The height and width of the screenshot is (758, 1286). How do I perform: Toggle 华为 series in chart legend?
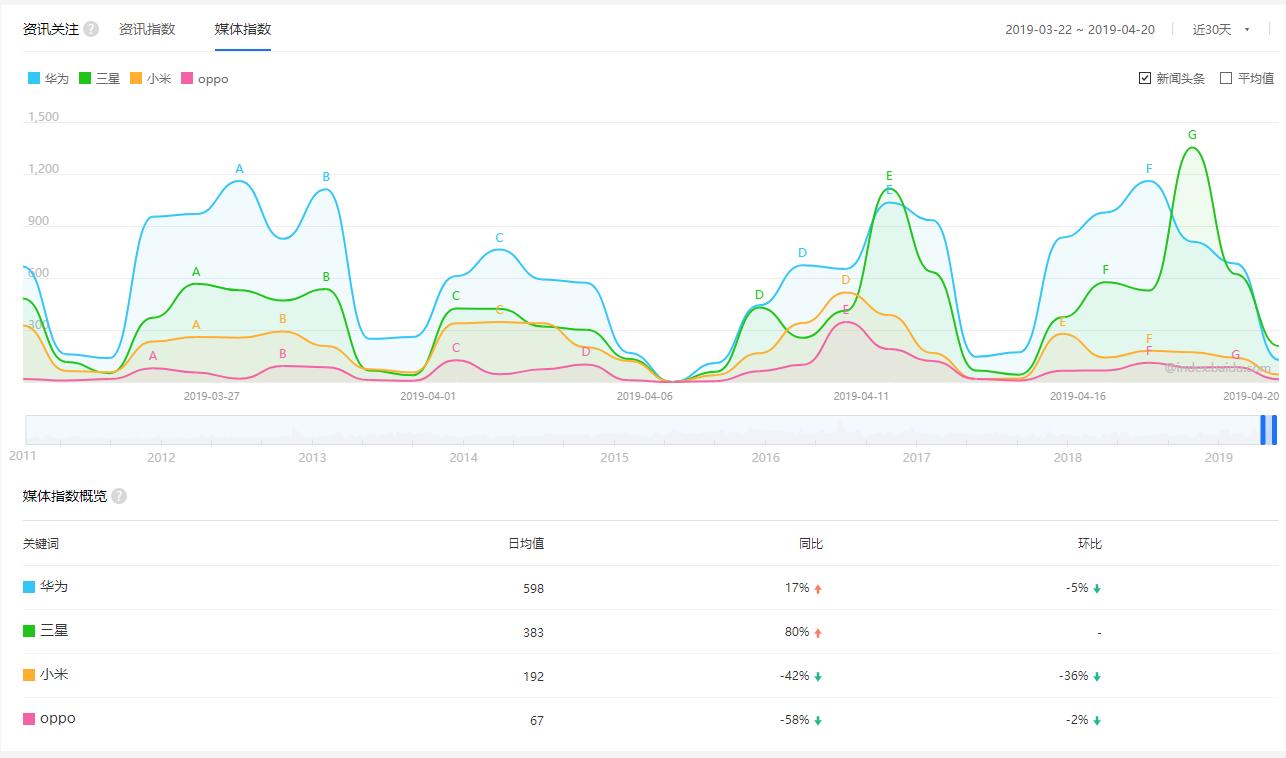[49, 78]
